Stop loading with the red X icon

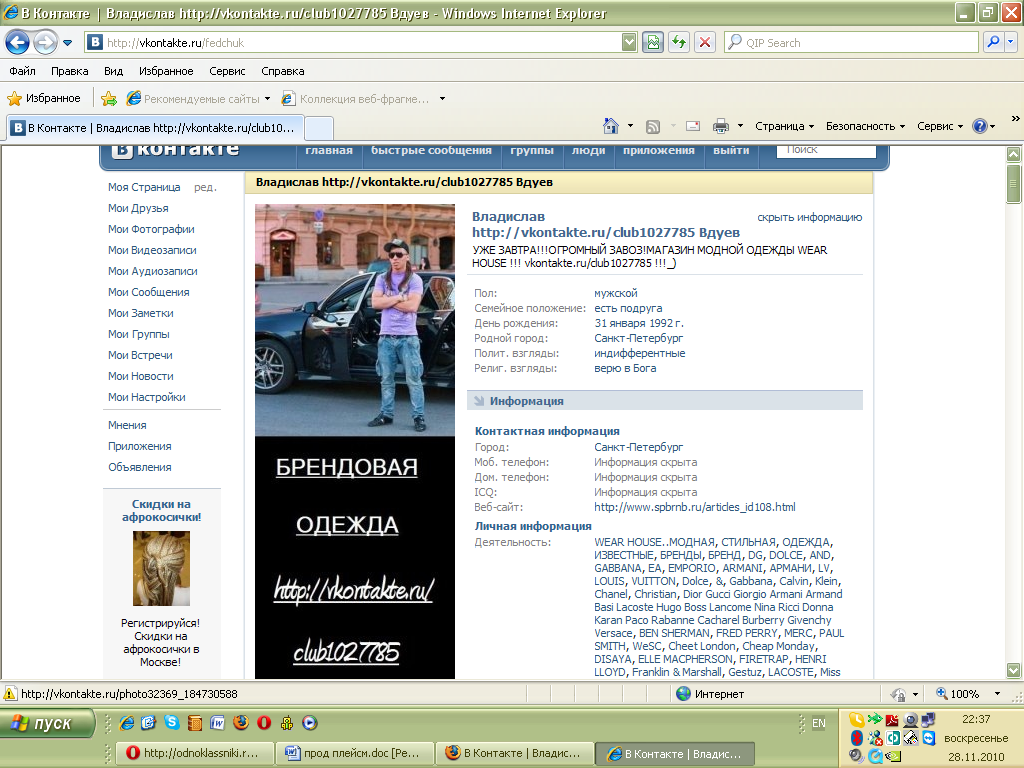point(705,42)
